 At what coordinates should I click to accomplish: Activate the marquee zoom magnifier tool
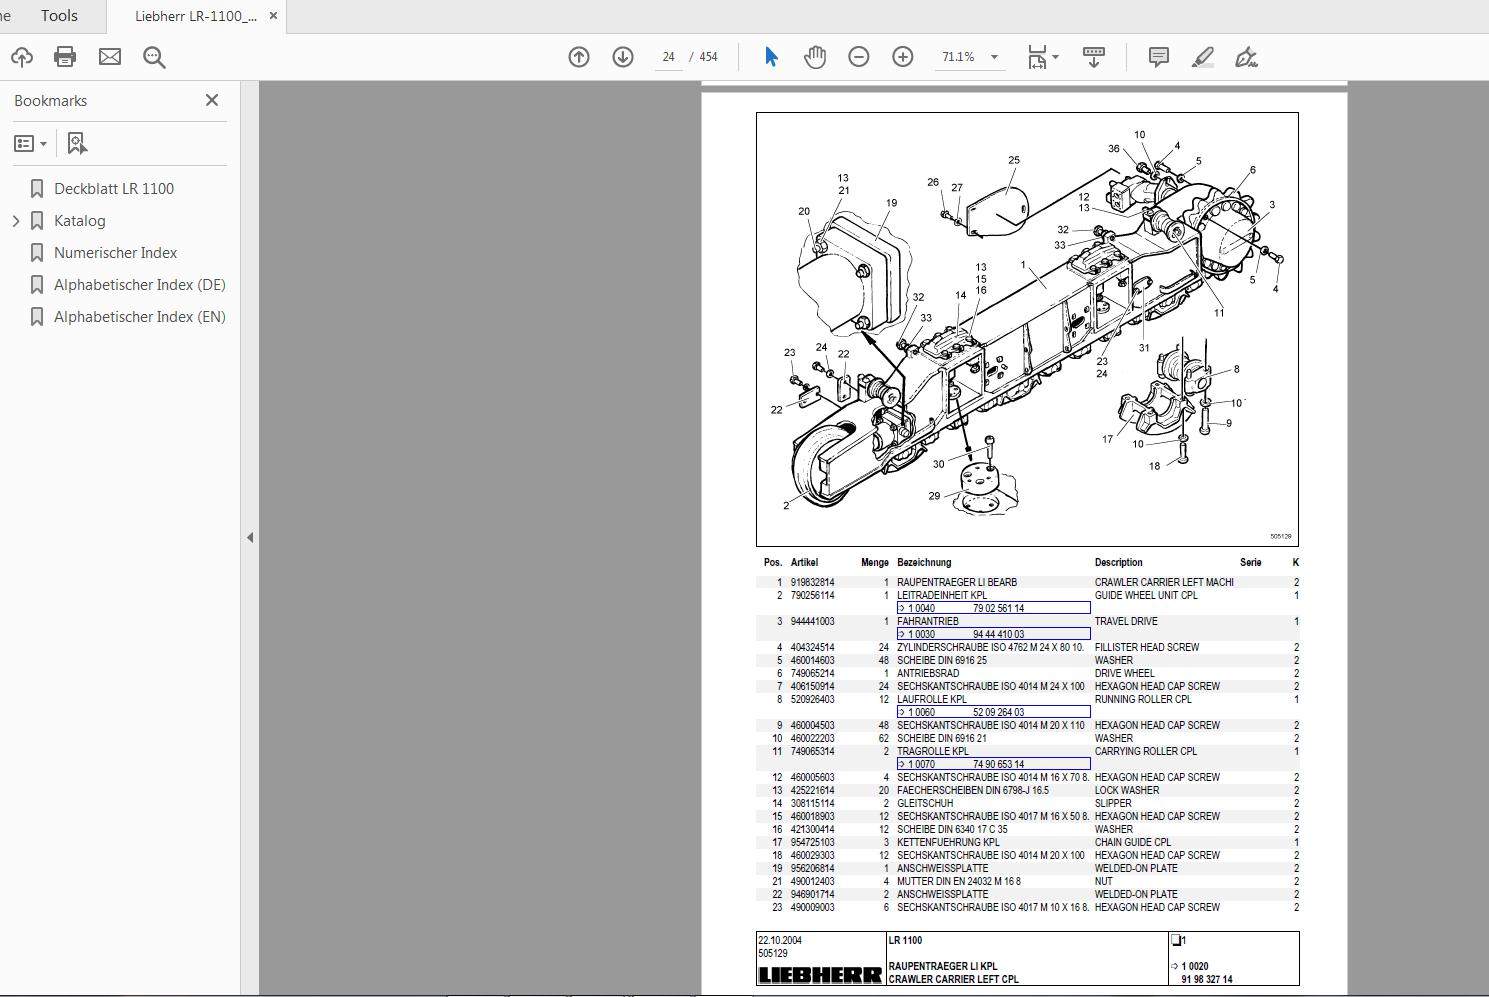coord(153,56)
